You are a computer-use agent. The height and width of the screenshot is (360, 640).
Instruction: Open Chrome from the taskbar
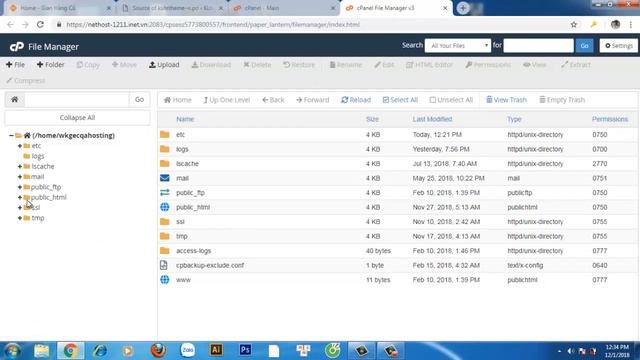[x=71, y=351]
